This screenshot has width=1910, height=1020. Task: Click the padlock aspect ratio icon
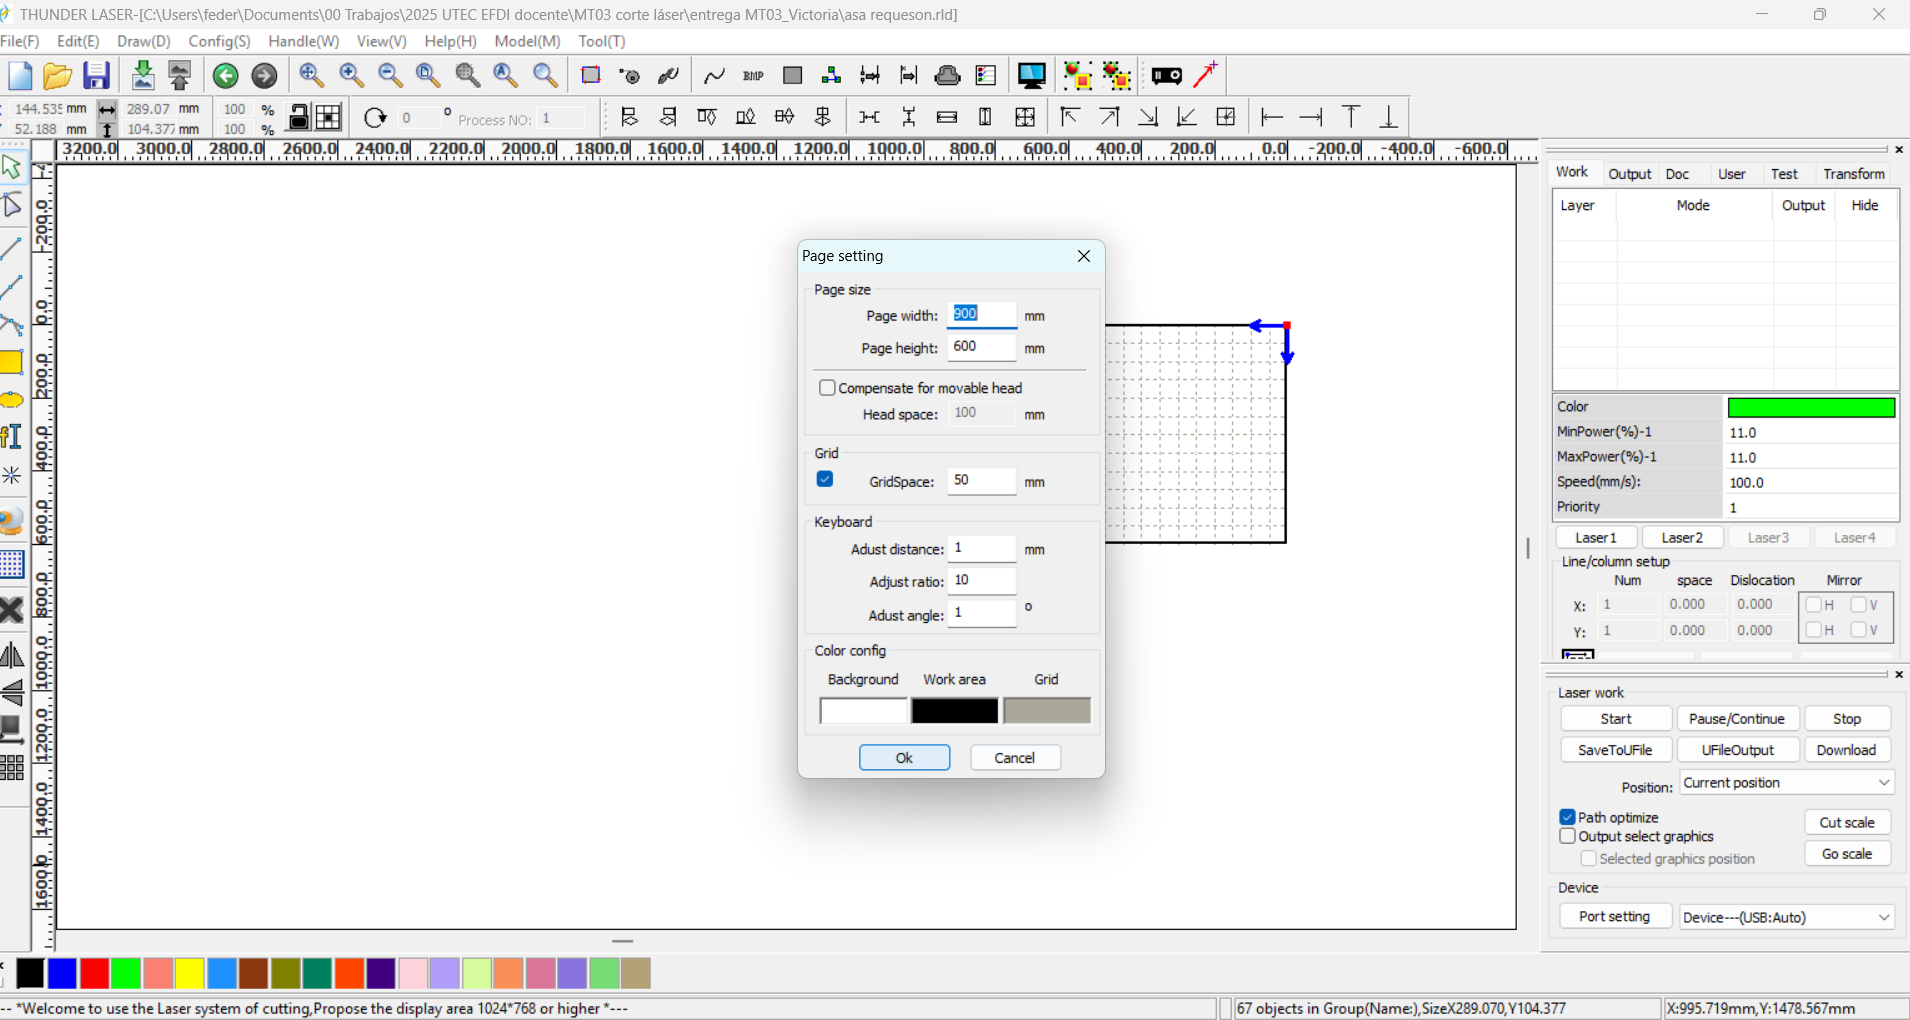tap(298, 118)
